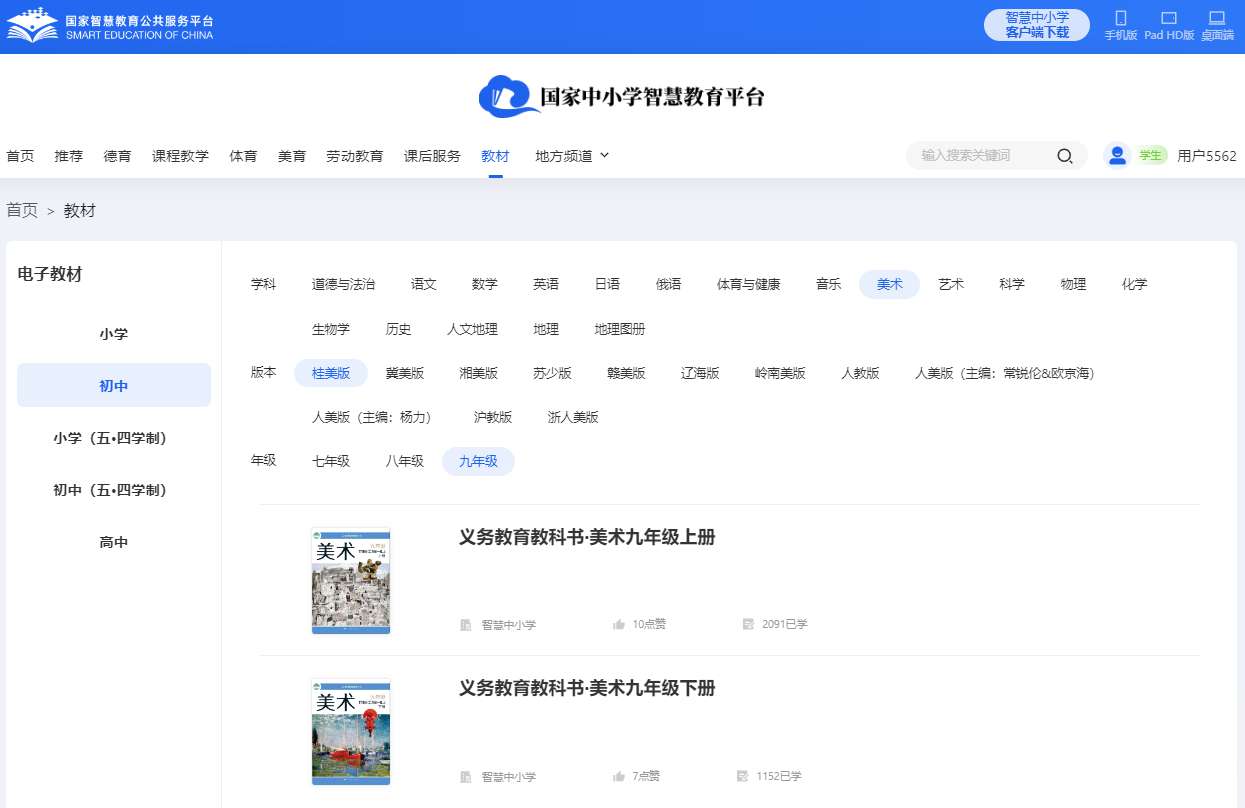
Task: Open the 德育 navigation tab
Action: [x=118, y=156]
